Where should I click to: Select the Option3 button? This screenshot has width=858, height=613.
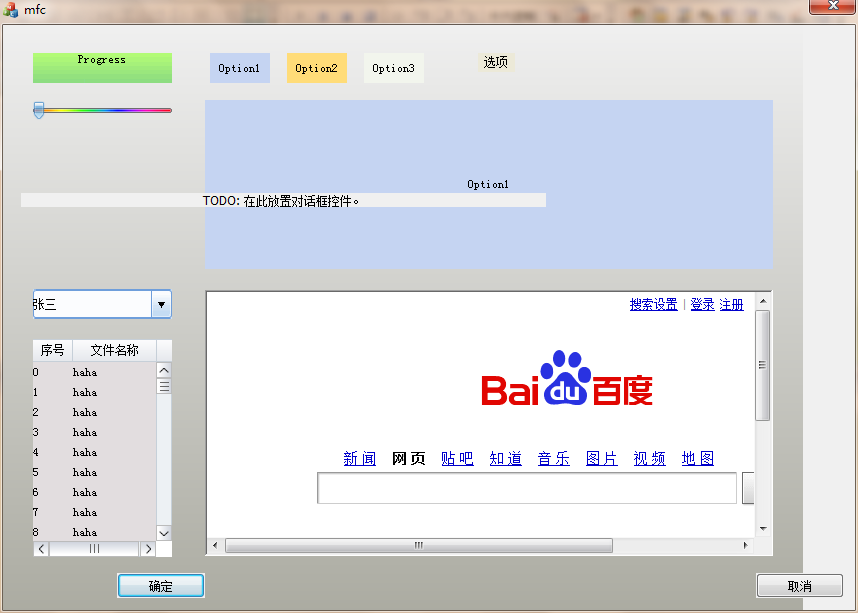tap(394, 68)
